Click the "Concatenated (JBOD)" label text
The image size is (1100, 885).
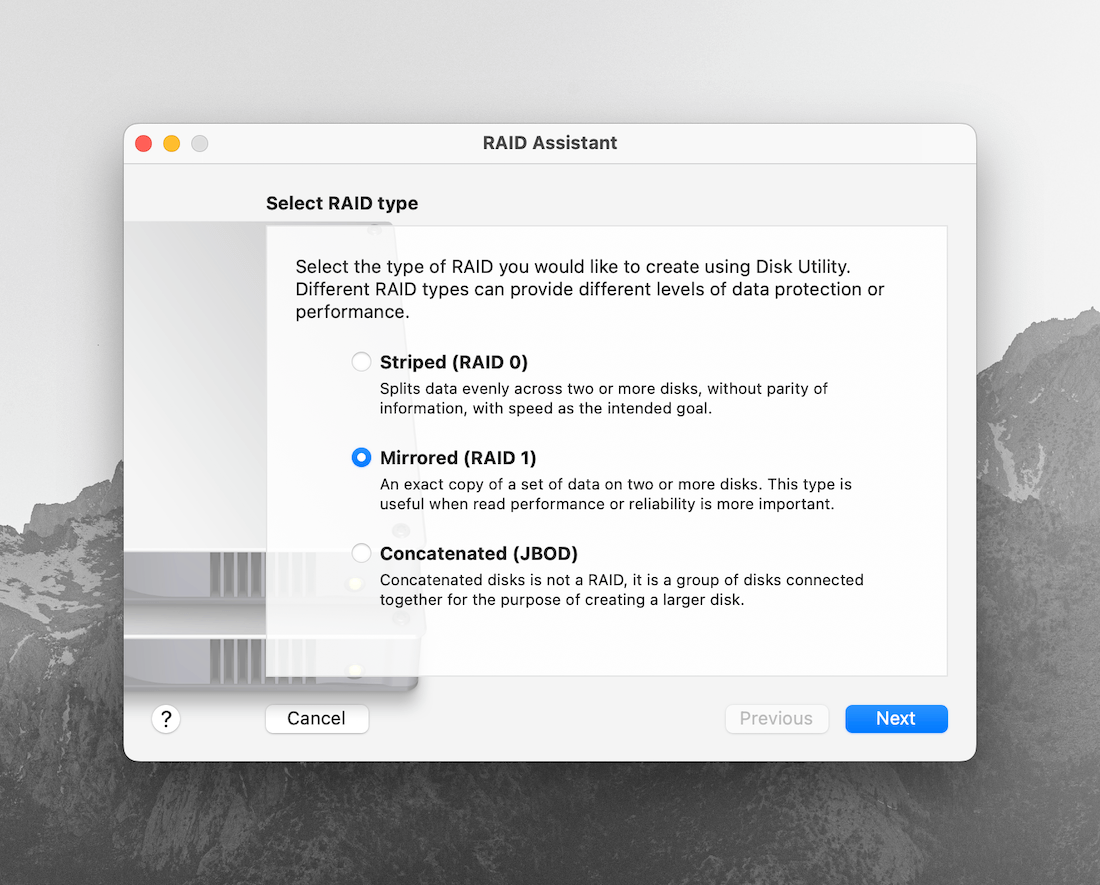(479, 553)
